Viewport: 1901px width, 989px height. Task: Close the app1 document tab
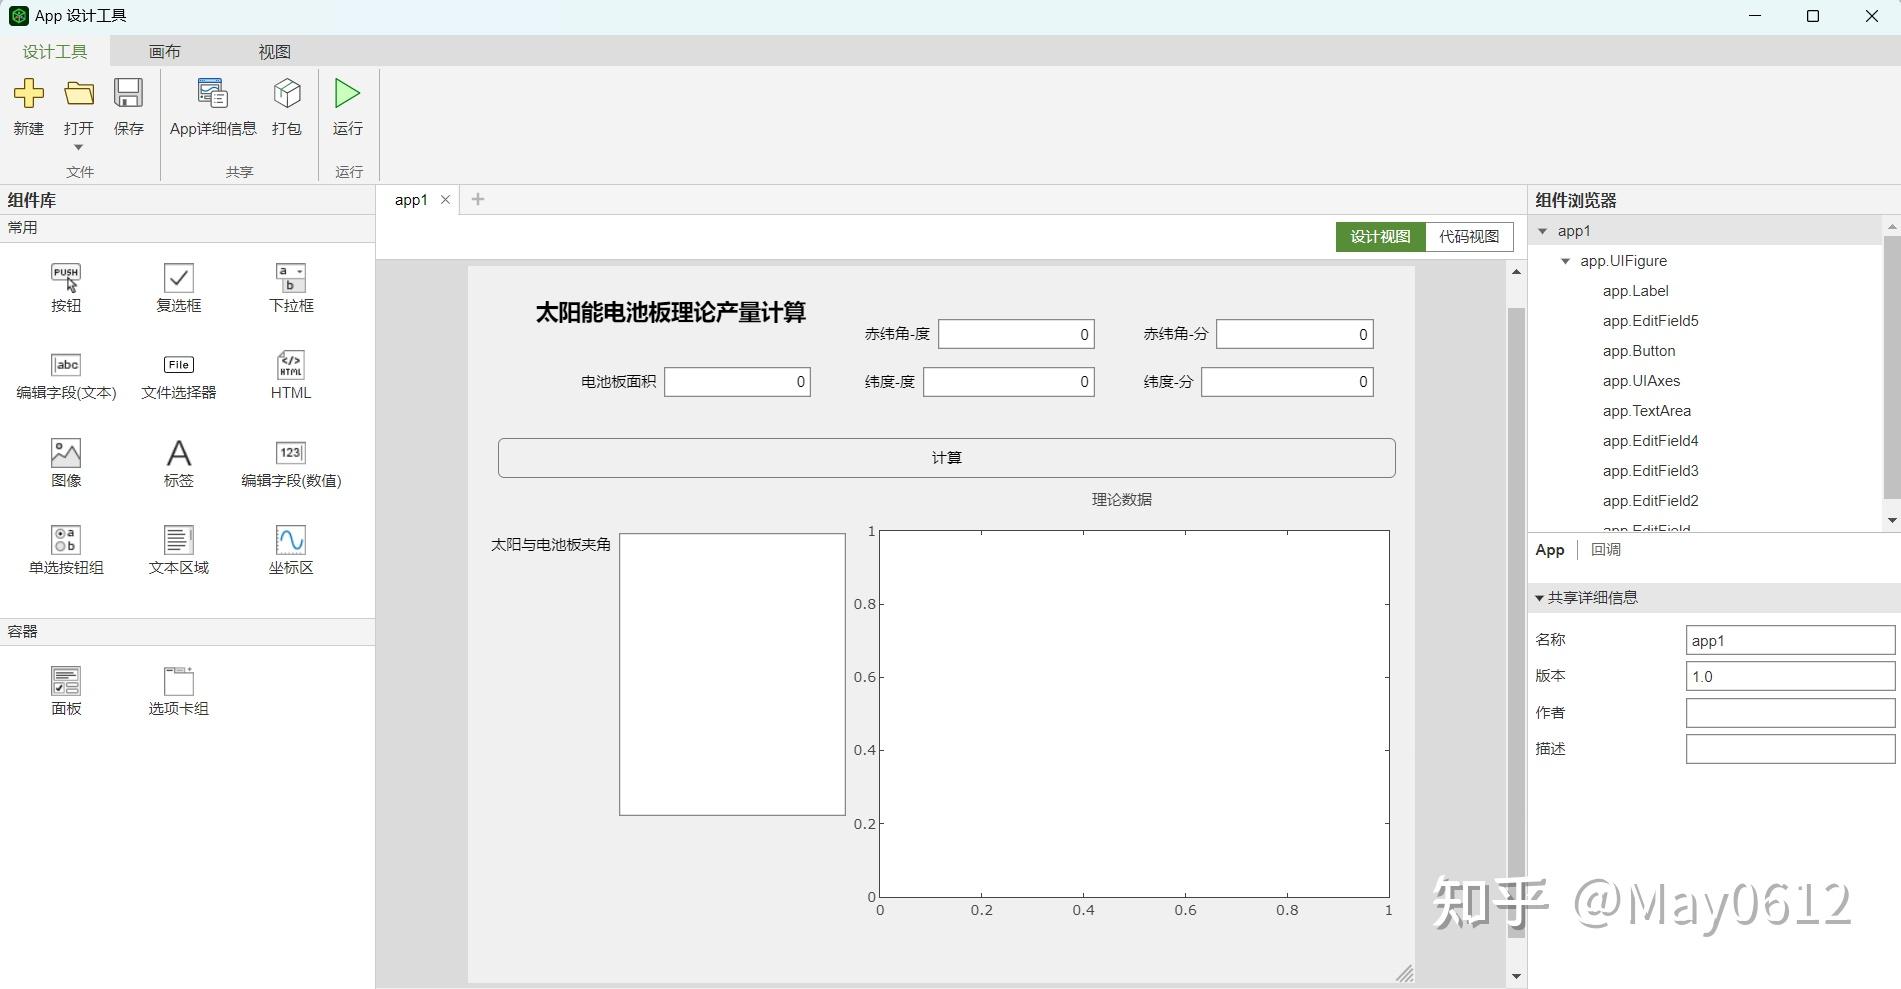(x=445, y=200)
